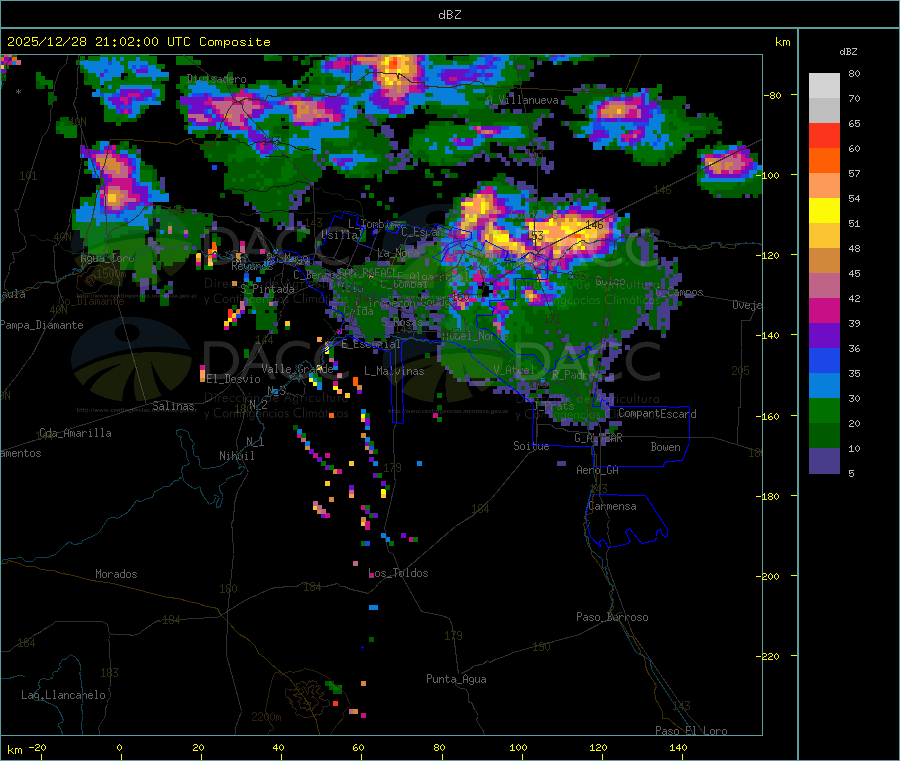
Task: Select the green 20 dBZ legend color
Action: (x=824, y=411)
